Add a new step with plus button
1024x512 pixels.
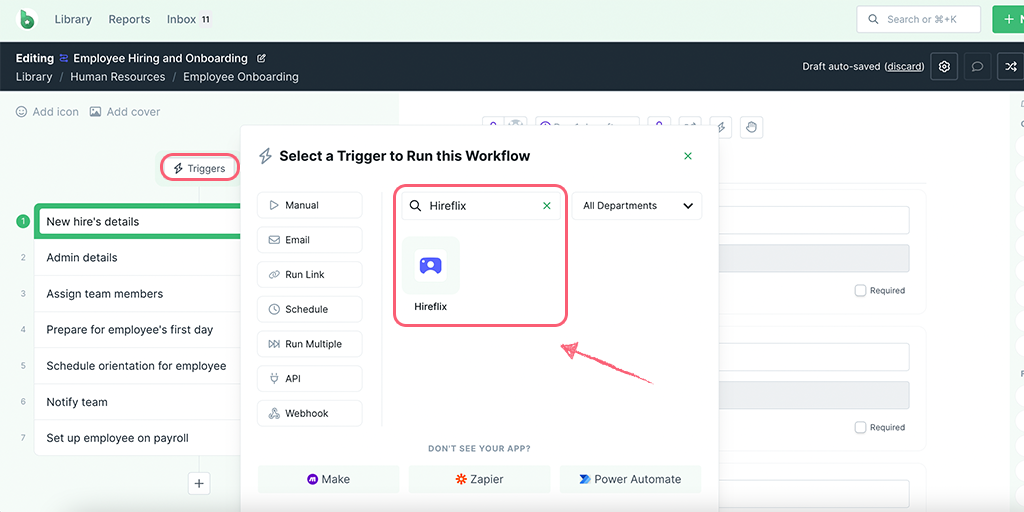[x=199, y=484]
